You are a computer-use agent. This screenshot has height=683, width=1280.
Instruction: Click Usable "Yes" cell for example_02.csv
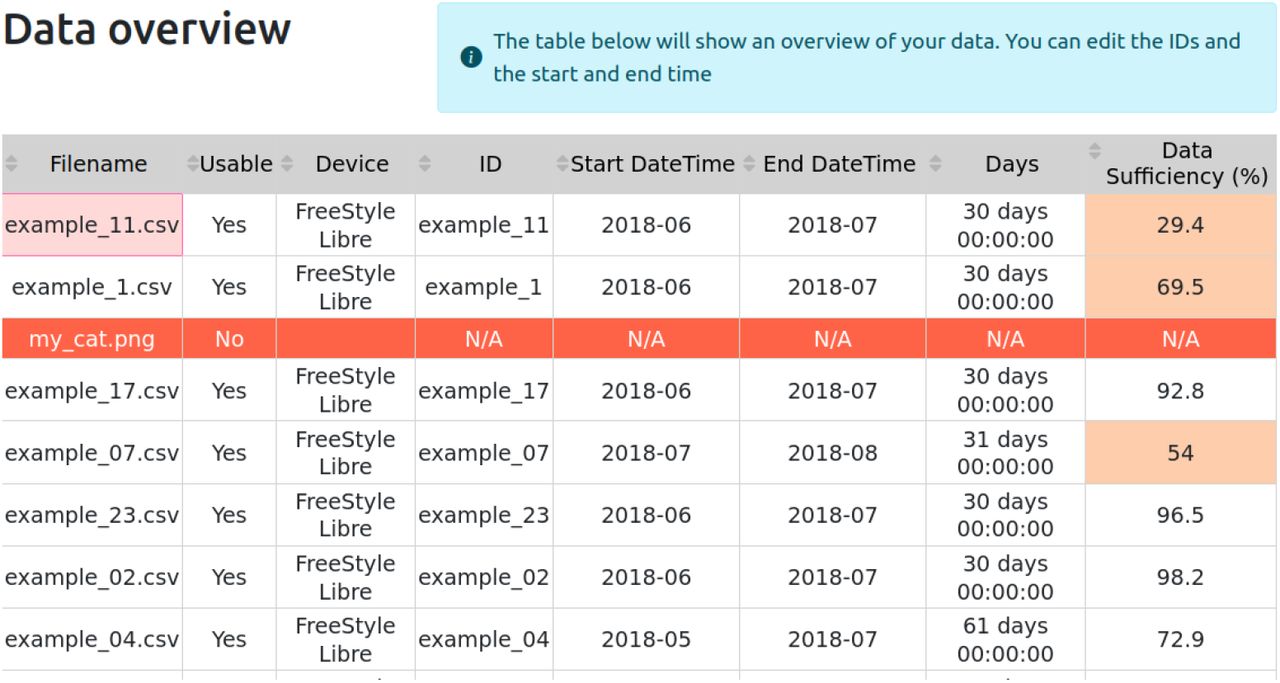pos(229,577)
